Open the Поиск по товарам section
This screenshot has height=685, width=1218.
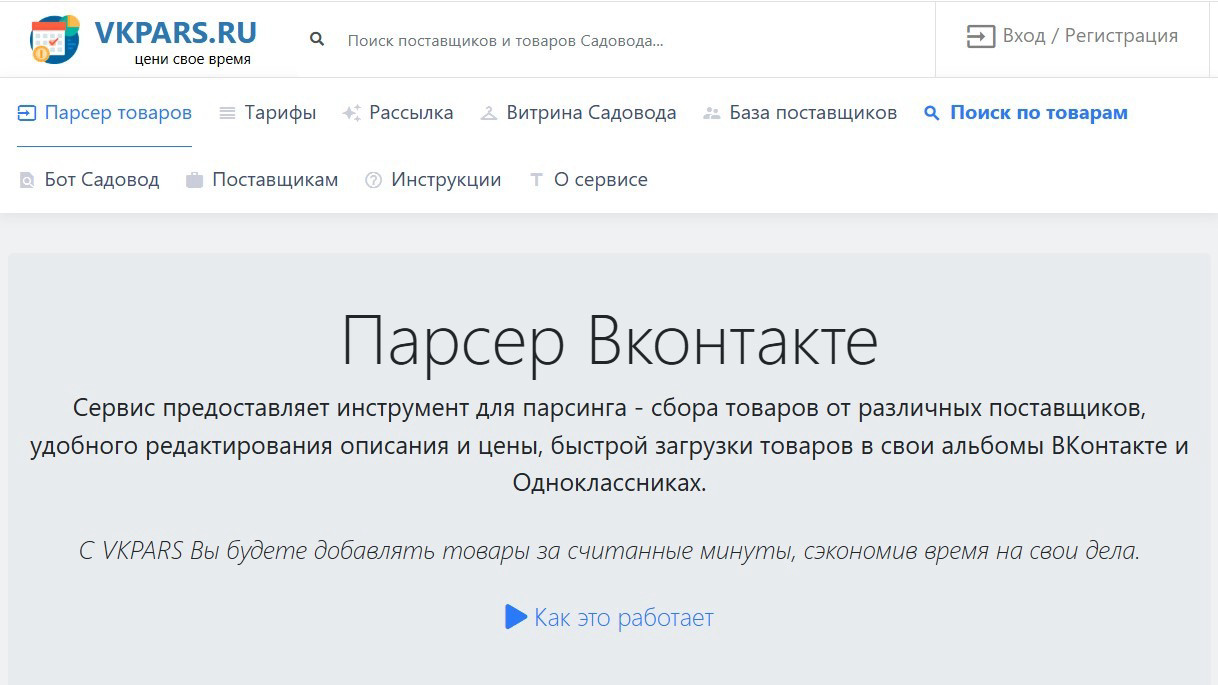click(1038, 112)
